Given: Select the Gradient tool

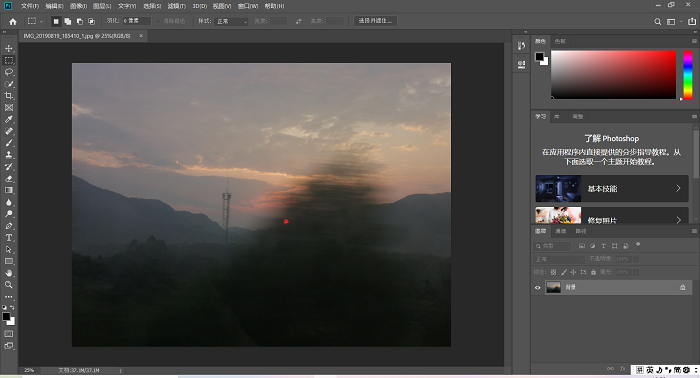Looking at the screenshot, I should (8, 190).
